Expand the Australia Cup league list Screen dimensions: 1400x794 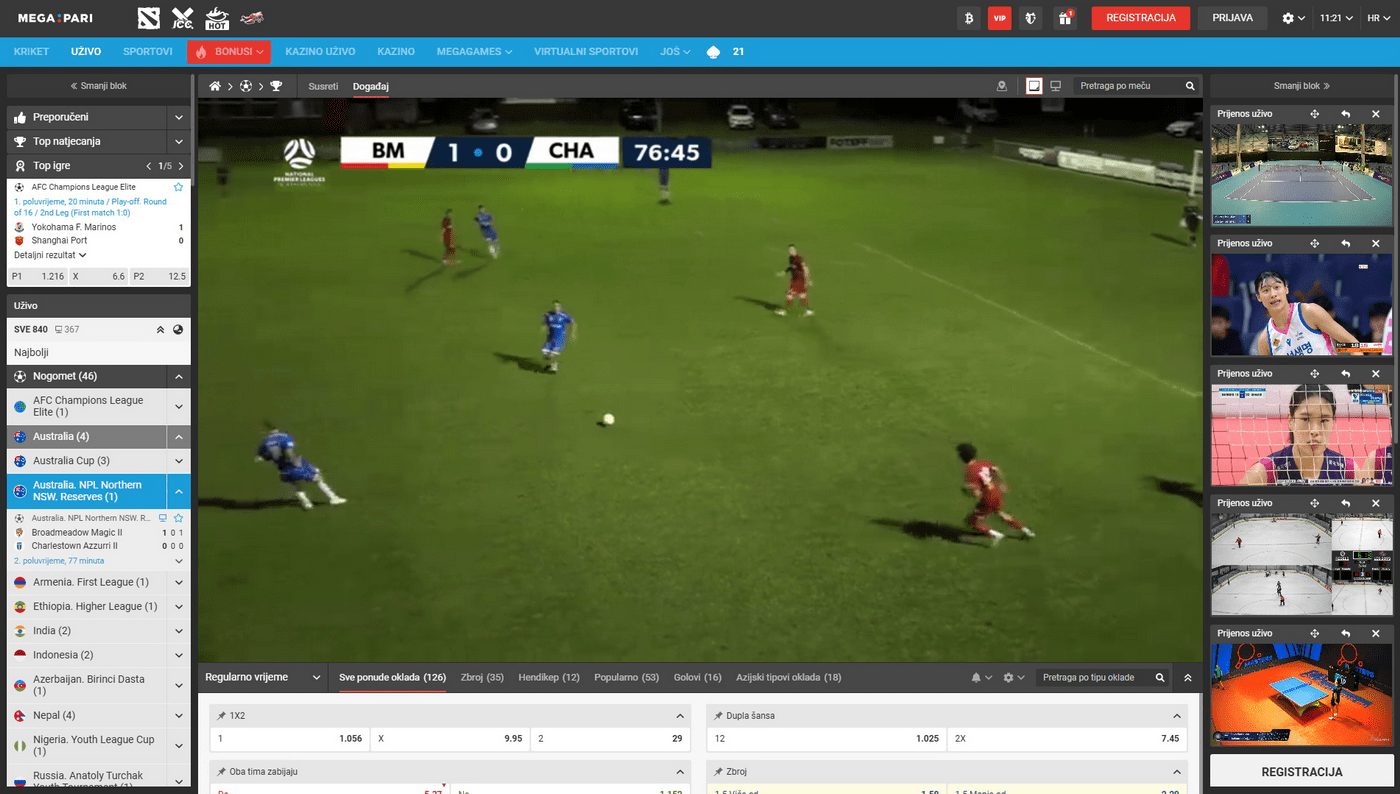coord(178,461)
